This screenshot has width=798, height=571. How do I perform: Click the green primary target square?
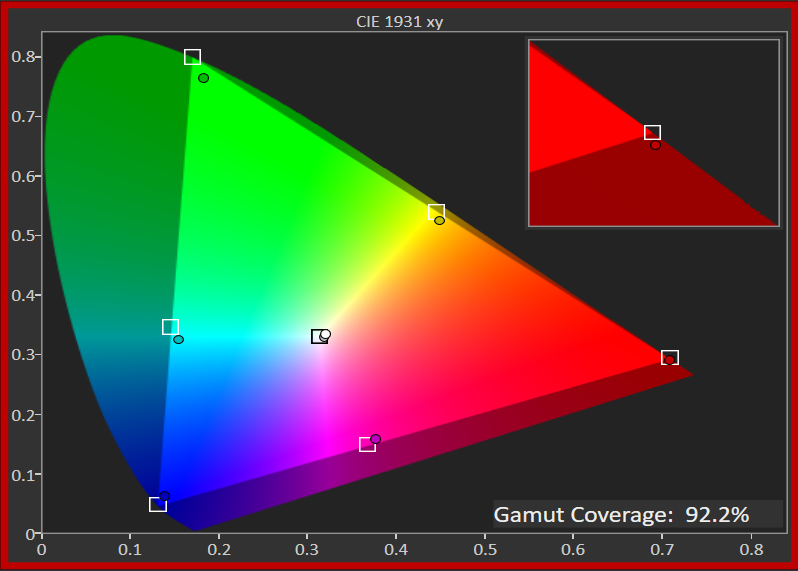tap(192, 57)
